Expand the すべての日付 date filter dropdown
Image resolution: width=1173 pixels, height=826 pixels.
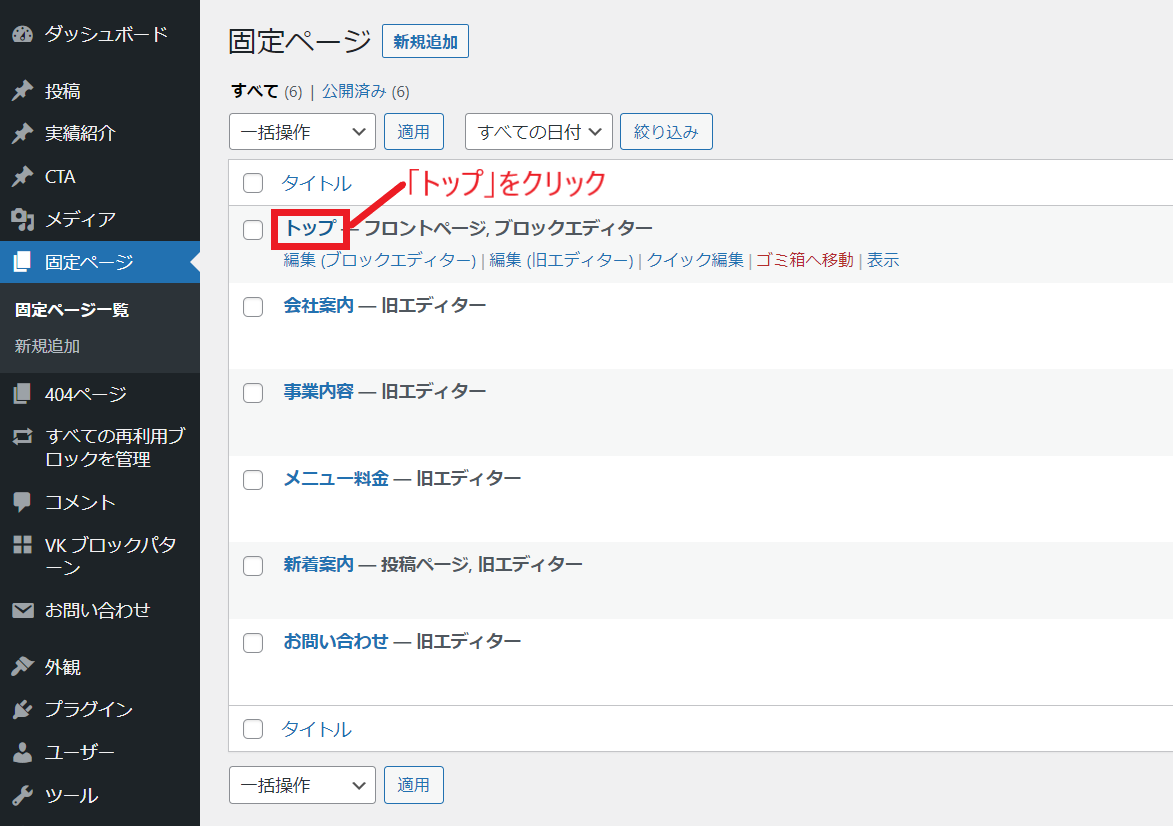538,132
